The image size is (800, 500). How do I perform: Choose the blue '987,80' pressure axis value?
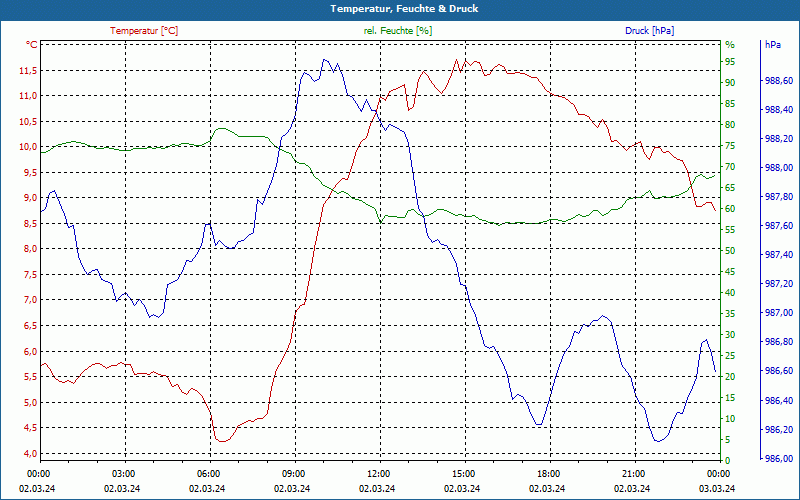click(x=779, y=197)
